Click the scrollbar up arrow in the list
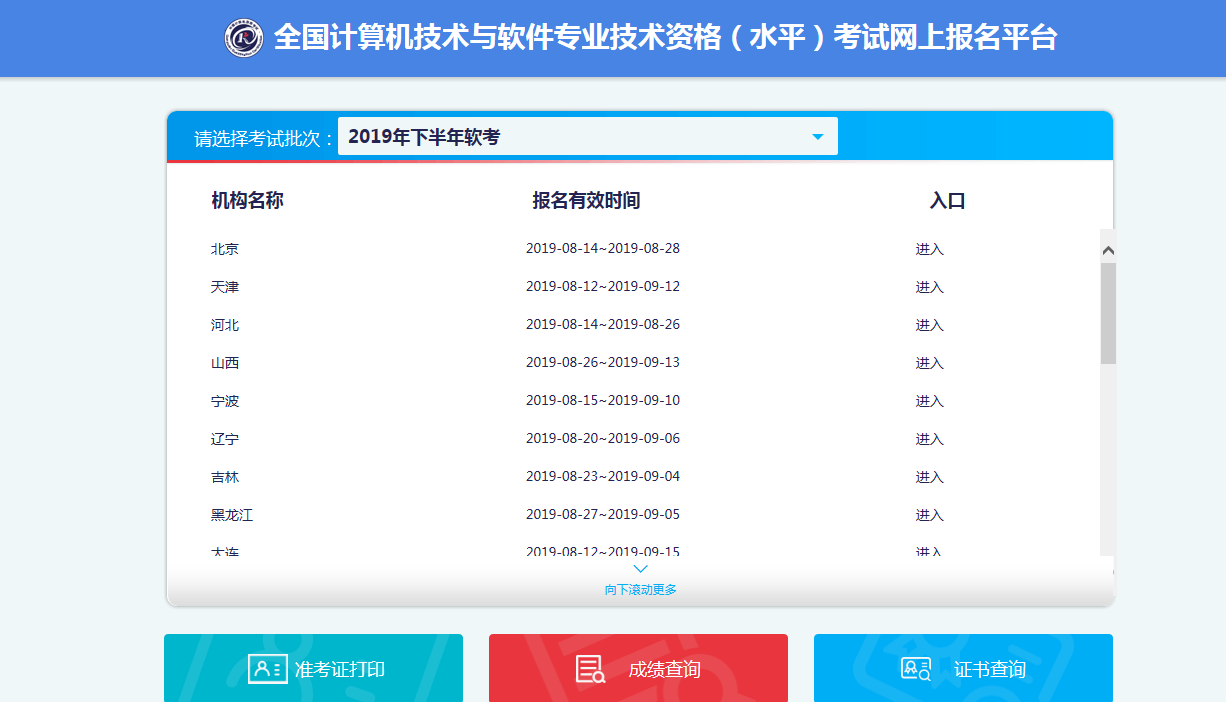This screenshot has width=1226, height=702. coord(1108,251)
